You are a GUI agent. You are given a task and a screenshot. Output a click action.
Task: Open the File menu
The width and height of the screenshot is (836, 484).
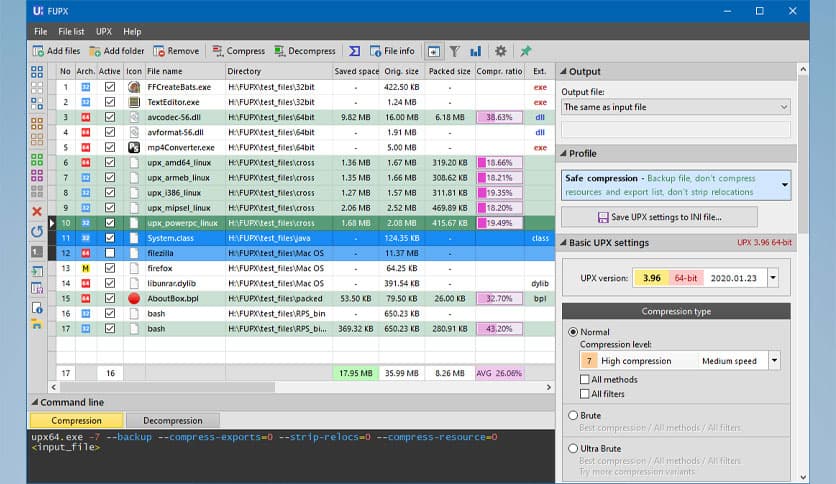click(x=41, y=31)
